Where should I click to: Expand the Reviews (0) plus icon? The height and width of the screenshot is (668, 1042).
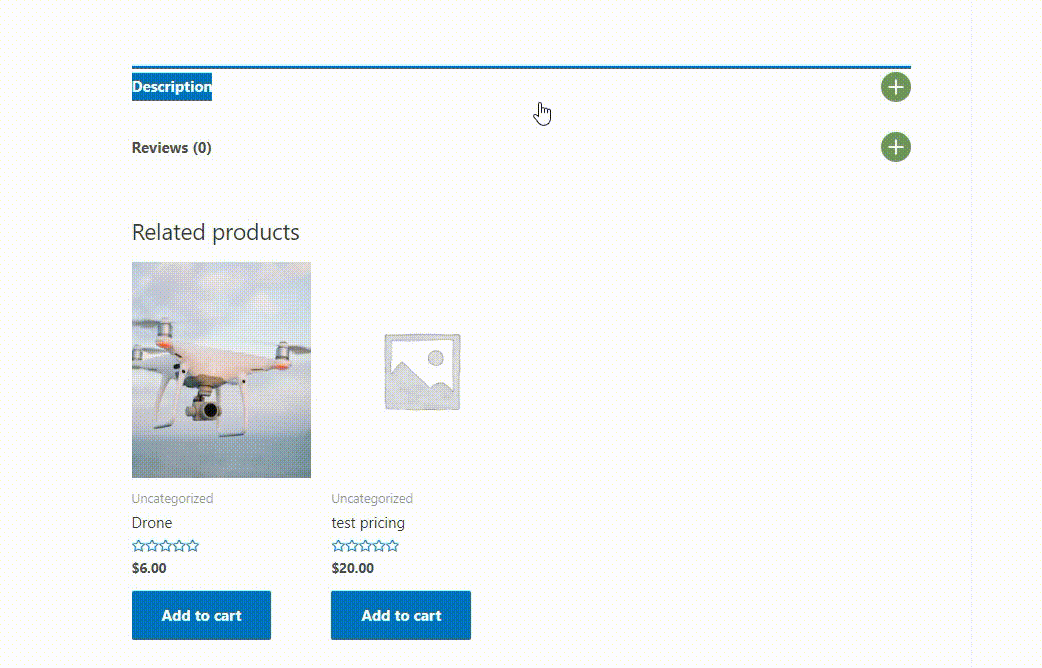(x=895, y=148)
